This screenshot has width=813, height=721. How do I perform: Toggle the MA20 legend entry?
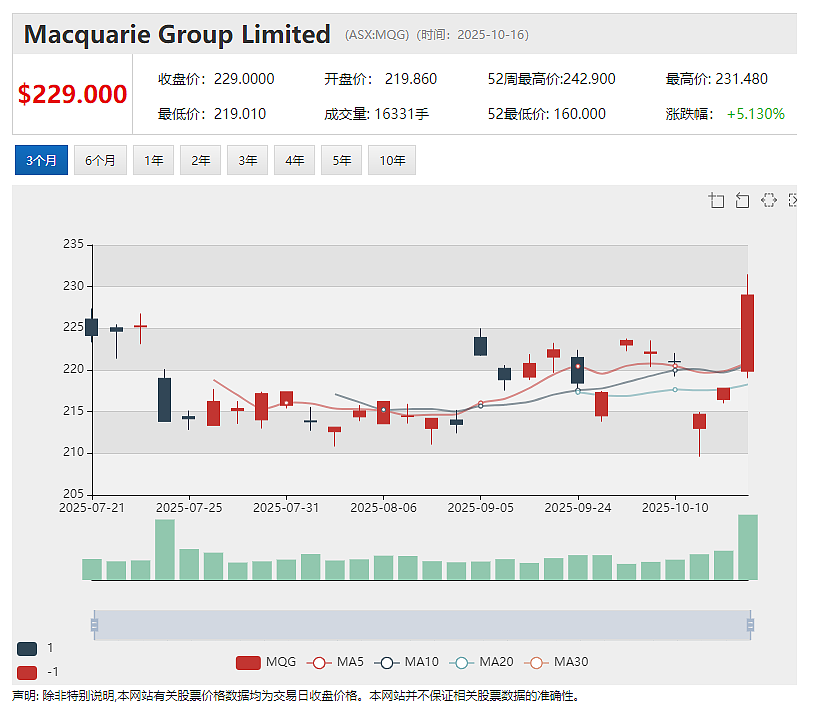pyautogui.click(x=481, y=662)
